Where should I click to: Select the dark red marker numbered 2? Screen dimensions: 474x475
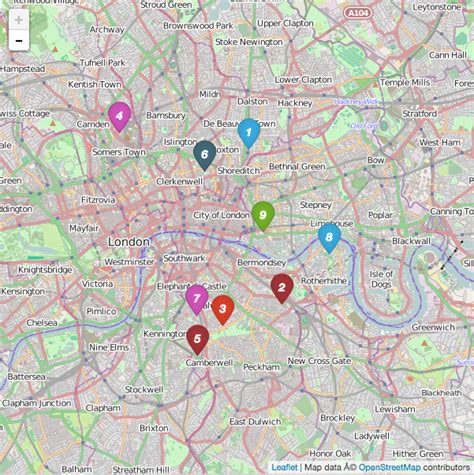tap(282, 288)
